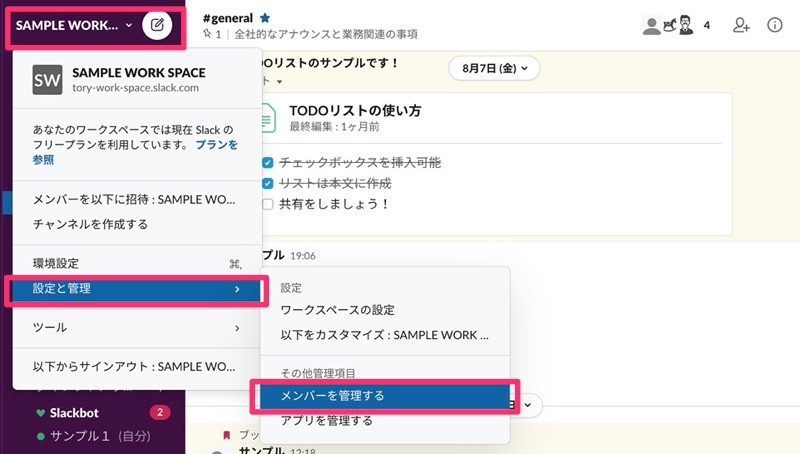This screenshot has width=800, height=454.
Task: Choose アプリを管理する from submenu
Action: pos(326,421)
